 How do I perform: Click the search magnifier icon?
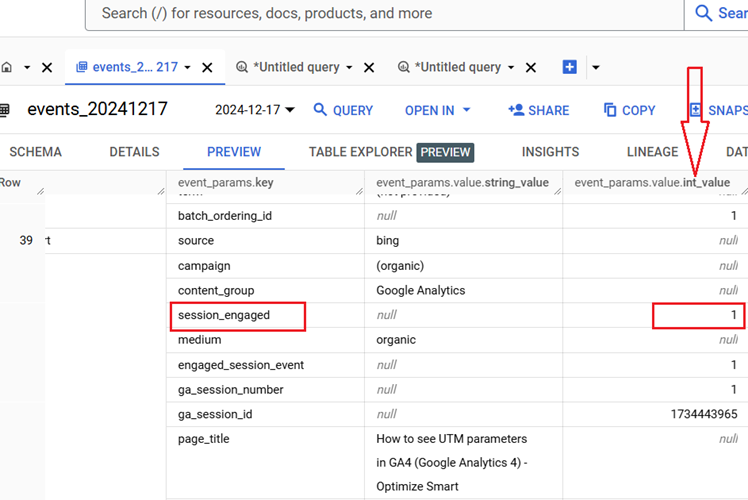click(x=703, y=13)
